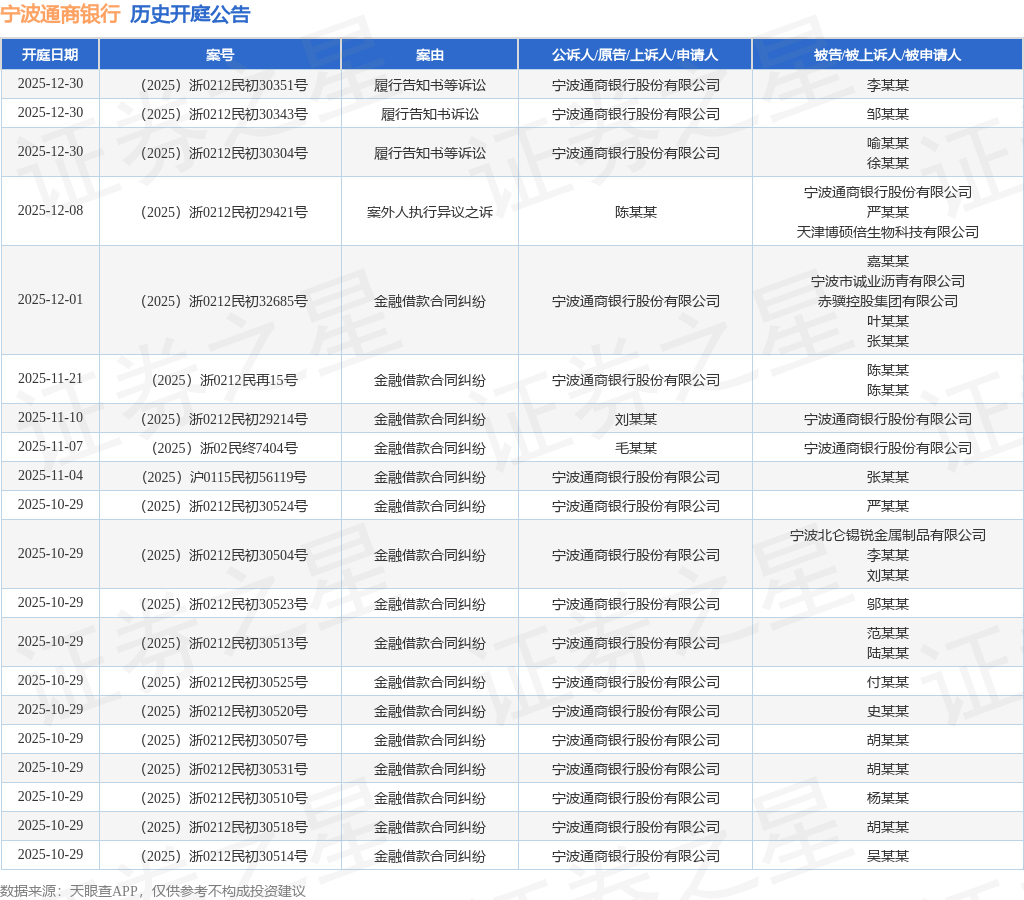Click defendant 宁波市诚业沥青有限公司
Viewport: 1024px width, 900px height.
click(888, 281)
